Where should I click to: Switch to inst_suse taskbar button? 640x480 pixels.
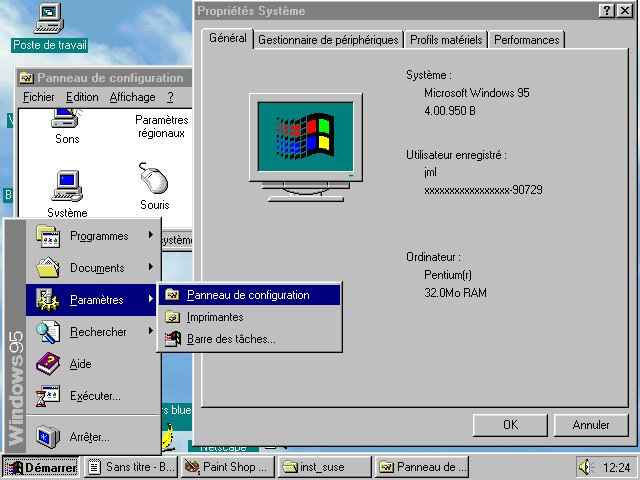tap(324, 467)
